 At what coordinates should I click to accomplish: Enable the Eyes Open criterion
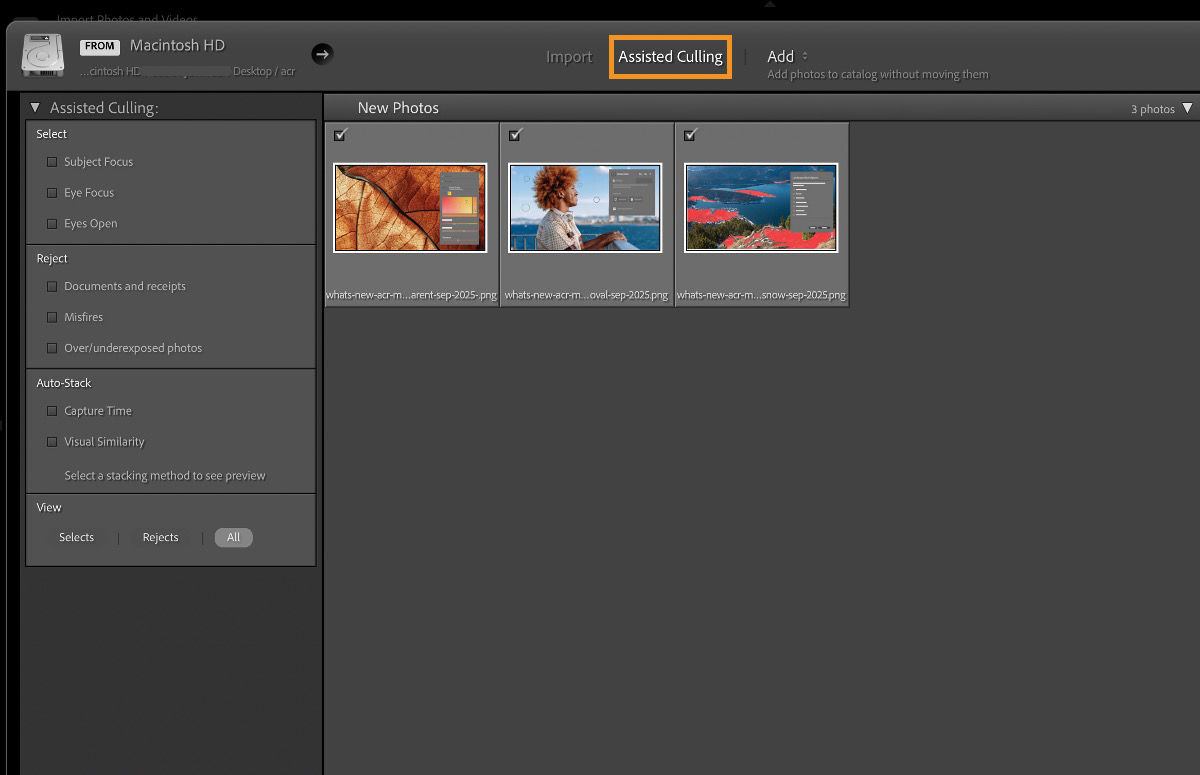coord(51,223)
